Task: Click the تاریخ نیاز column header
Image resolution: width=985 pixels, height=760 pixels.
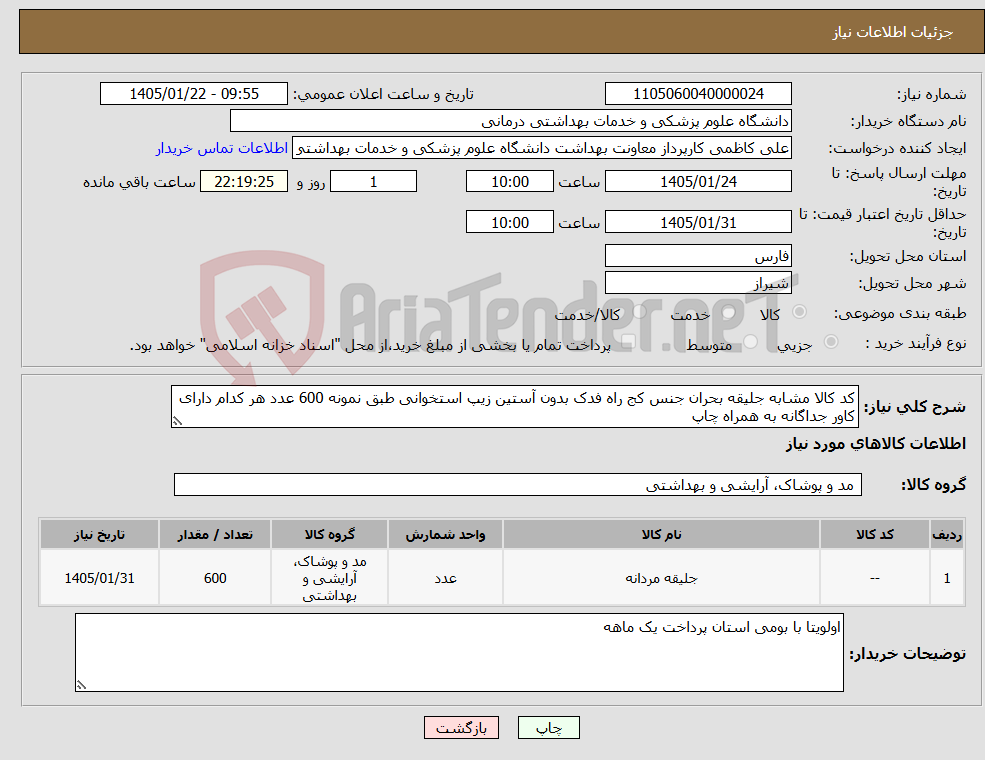Action: [99, 535]
